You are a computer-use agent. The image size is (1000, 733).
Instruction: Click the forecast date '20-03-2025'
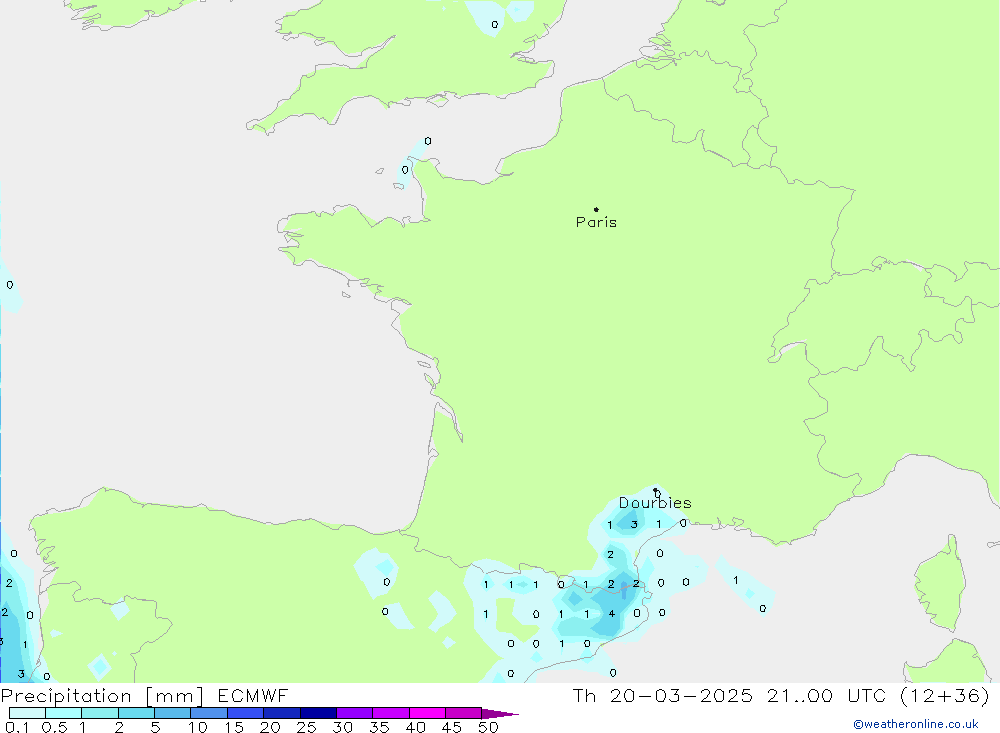click(681, 695)
